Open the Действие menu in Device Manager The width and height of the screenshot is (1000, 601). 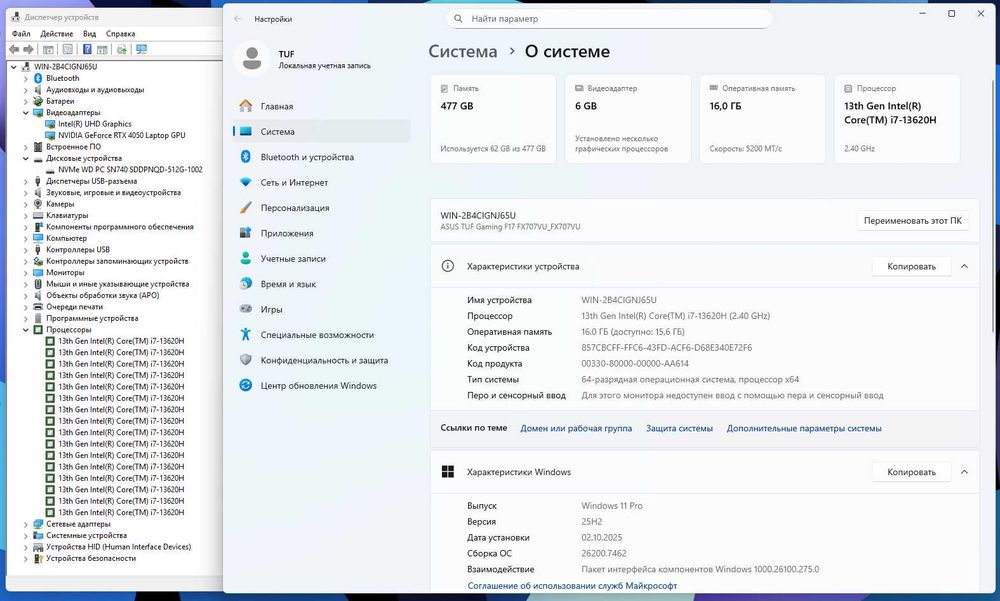coord(57,33)
